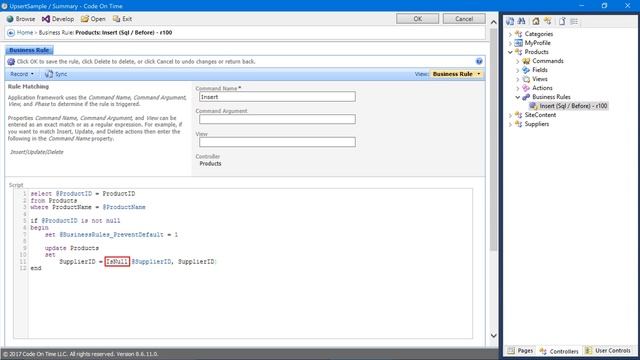Image resolution: width=640 pixels, height=360 pixels.
Task: Select the Products tree item
Action: (x=536, y=52)
